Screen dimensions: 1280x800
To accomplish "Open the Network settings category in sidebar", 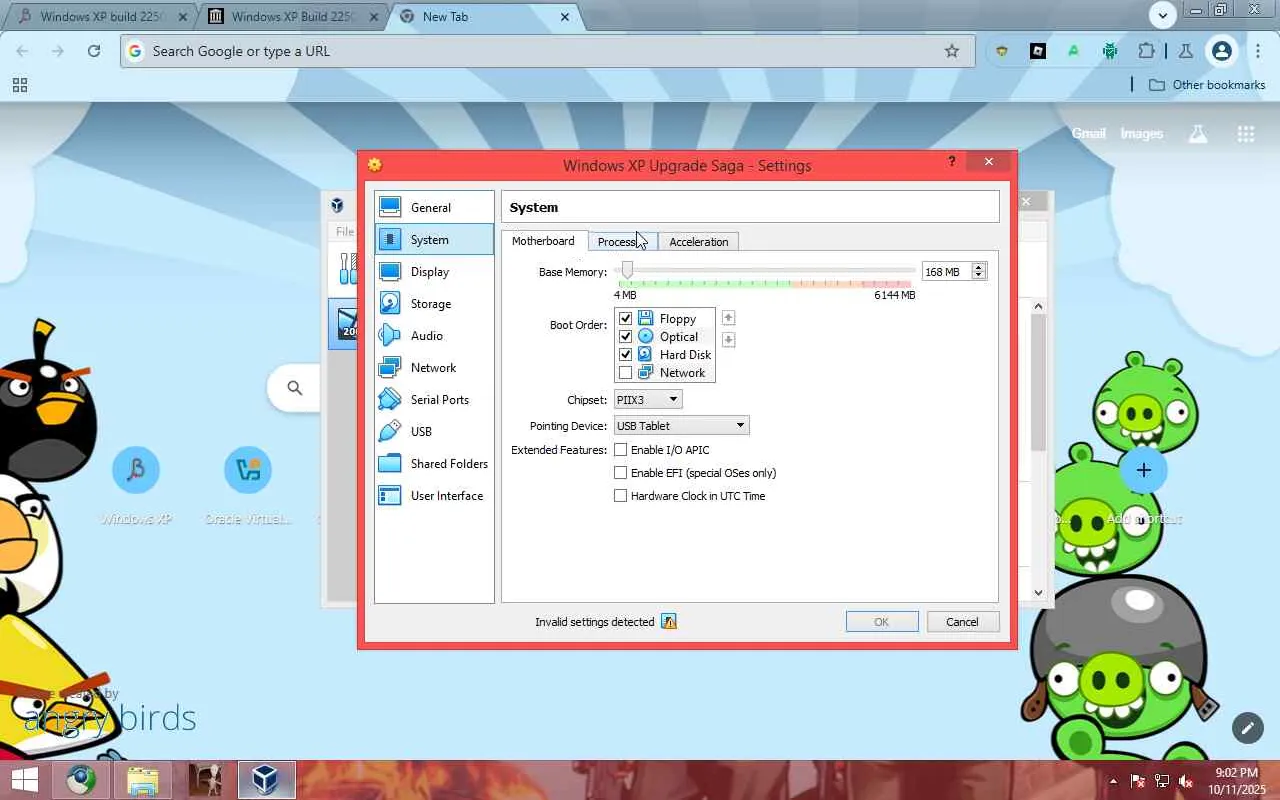I will tap(434, 368).
